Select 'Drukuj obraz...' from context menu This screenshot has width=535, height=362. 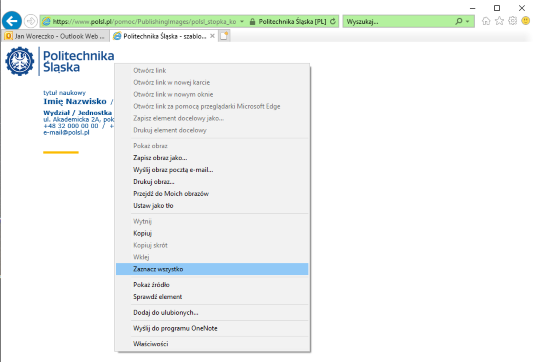(212, 182)
